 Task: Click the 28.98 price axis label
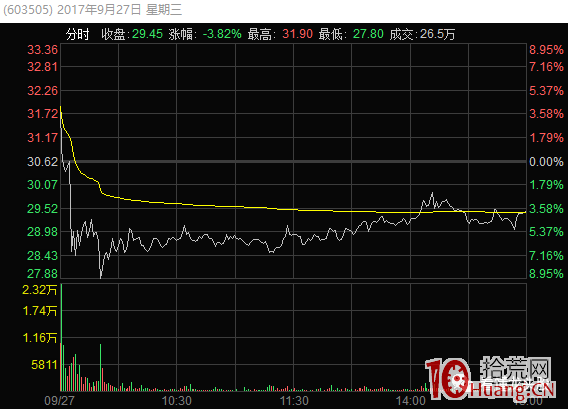pos(42,231)
